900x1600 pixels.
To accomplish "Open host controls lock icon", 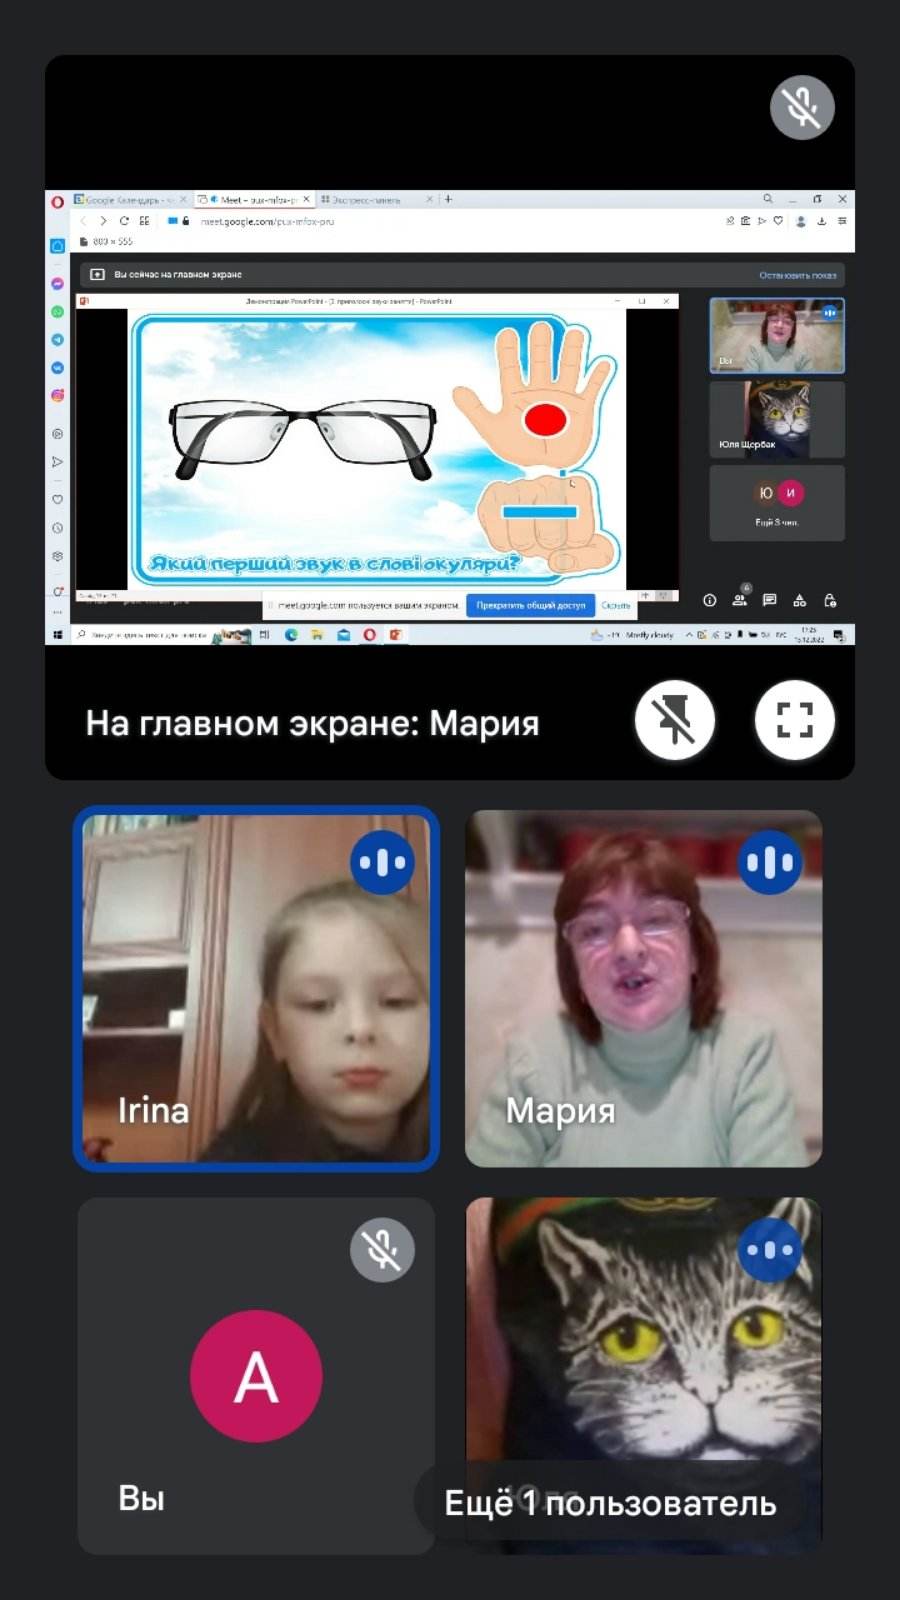I will (x=829, y=600).
